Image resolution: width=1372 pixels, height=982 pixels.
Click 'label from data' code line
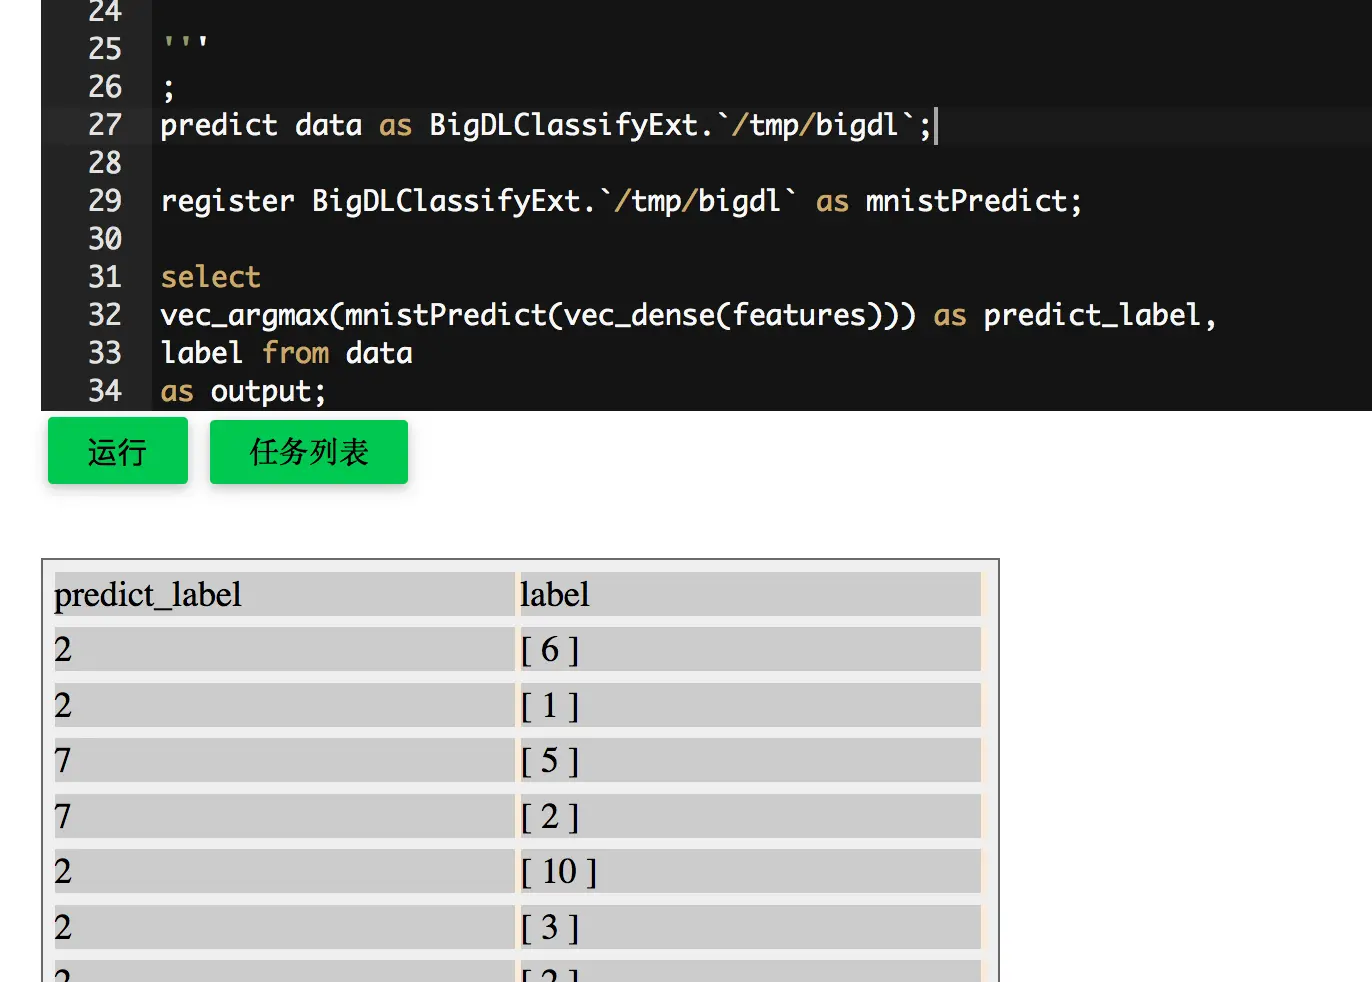(x=287, y=353)
